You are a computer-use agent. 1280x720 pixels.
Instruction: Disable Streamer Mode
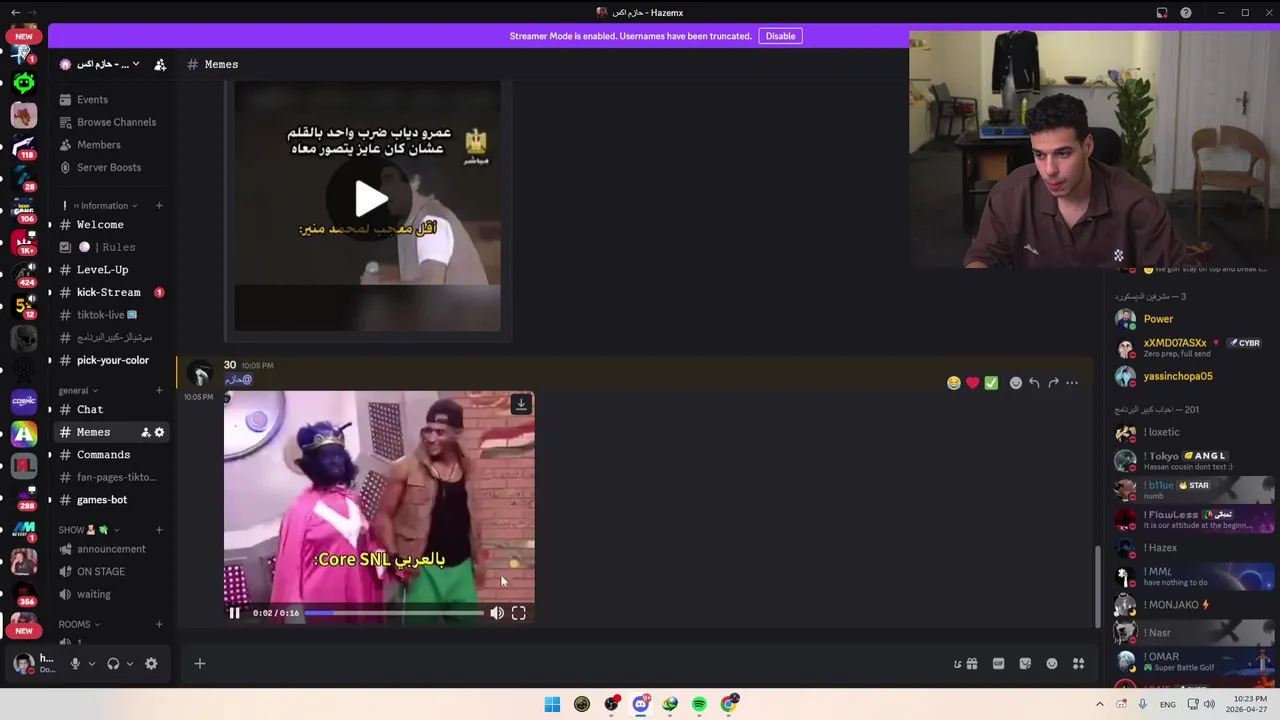click(780, 36)
